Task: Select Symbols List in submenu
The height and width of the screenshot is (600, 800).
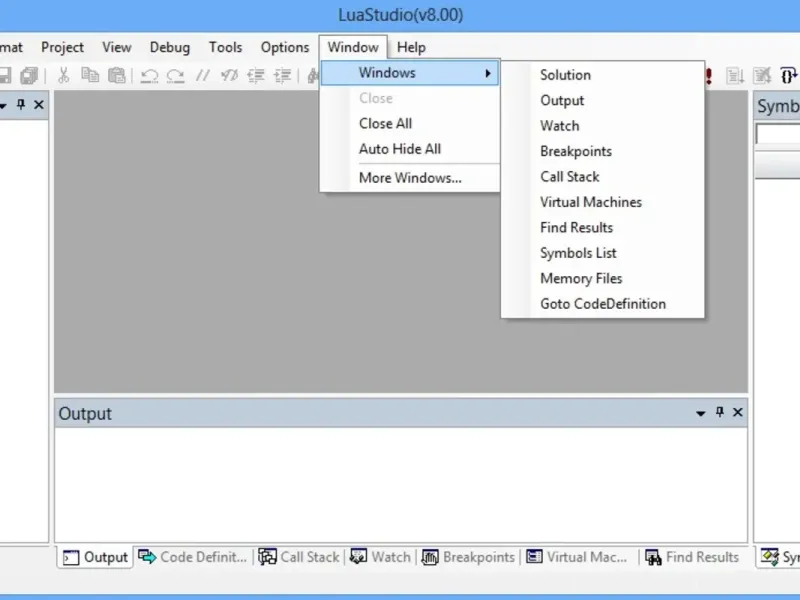Action: pos(603,253)
